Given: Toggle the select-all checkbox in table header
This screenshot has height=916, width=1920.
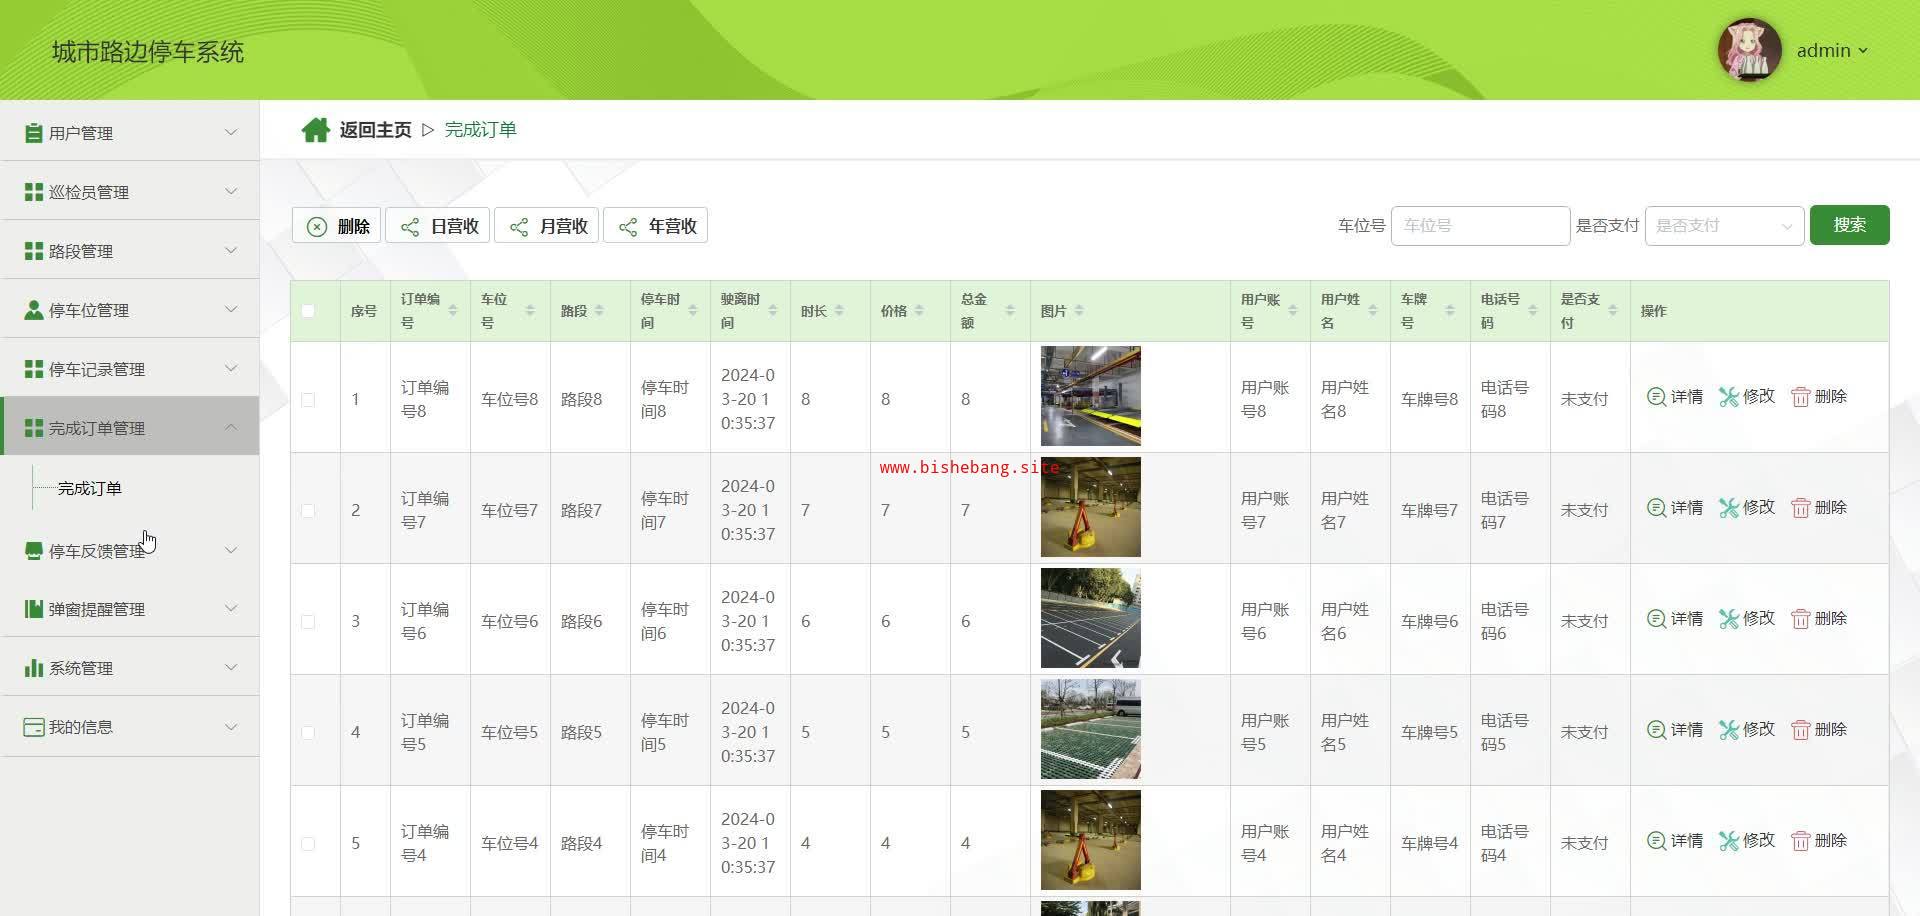Looking at the screenshot, I should tap(308, 311).
